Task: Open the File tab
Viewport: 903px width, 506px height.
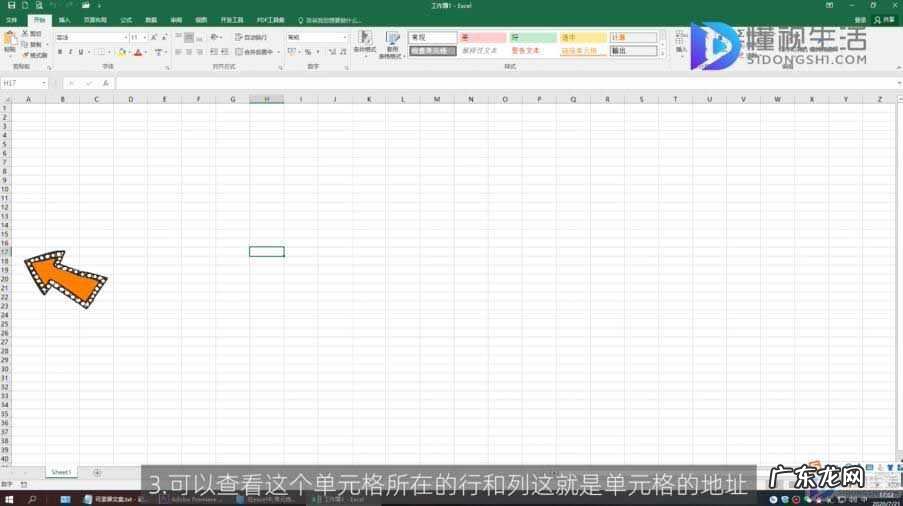Action: (12, 20)
